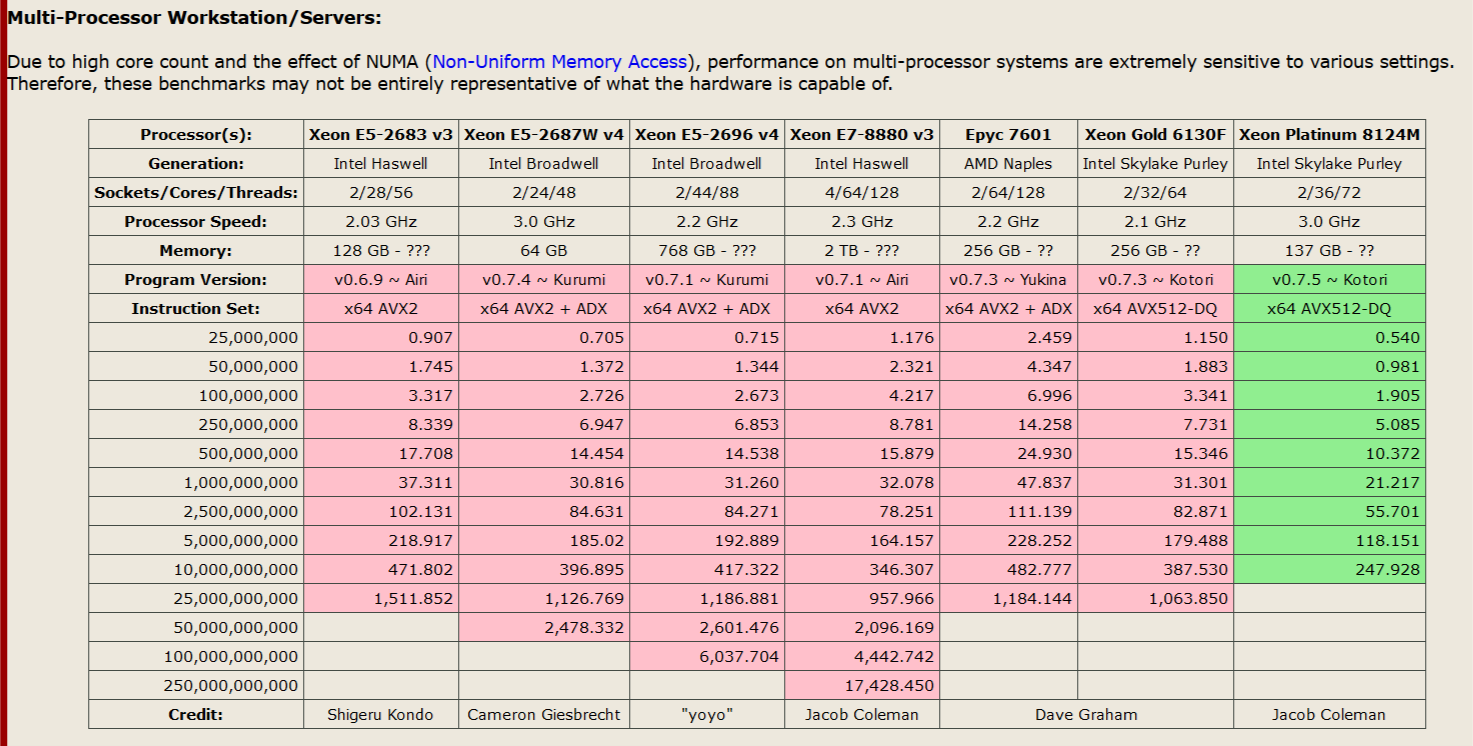Click the Epyc 7601 column header
The image size is (1473, 746).
1008,135
